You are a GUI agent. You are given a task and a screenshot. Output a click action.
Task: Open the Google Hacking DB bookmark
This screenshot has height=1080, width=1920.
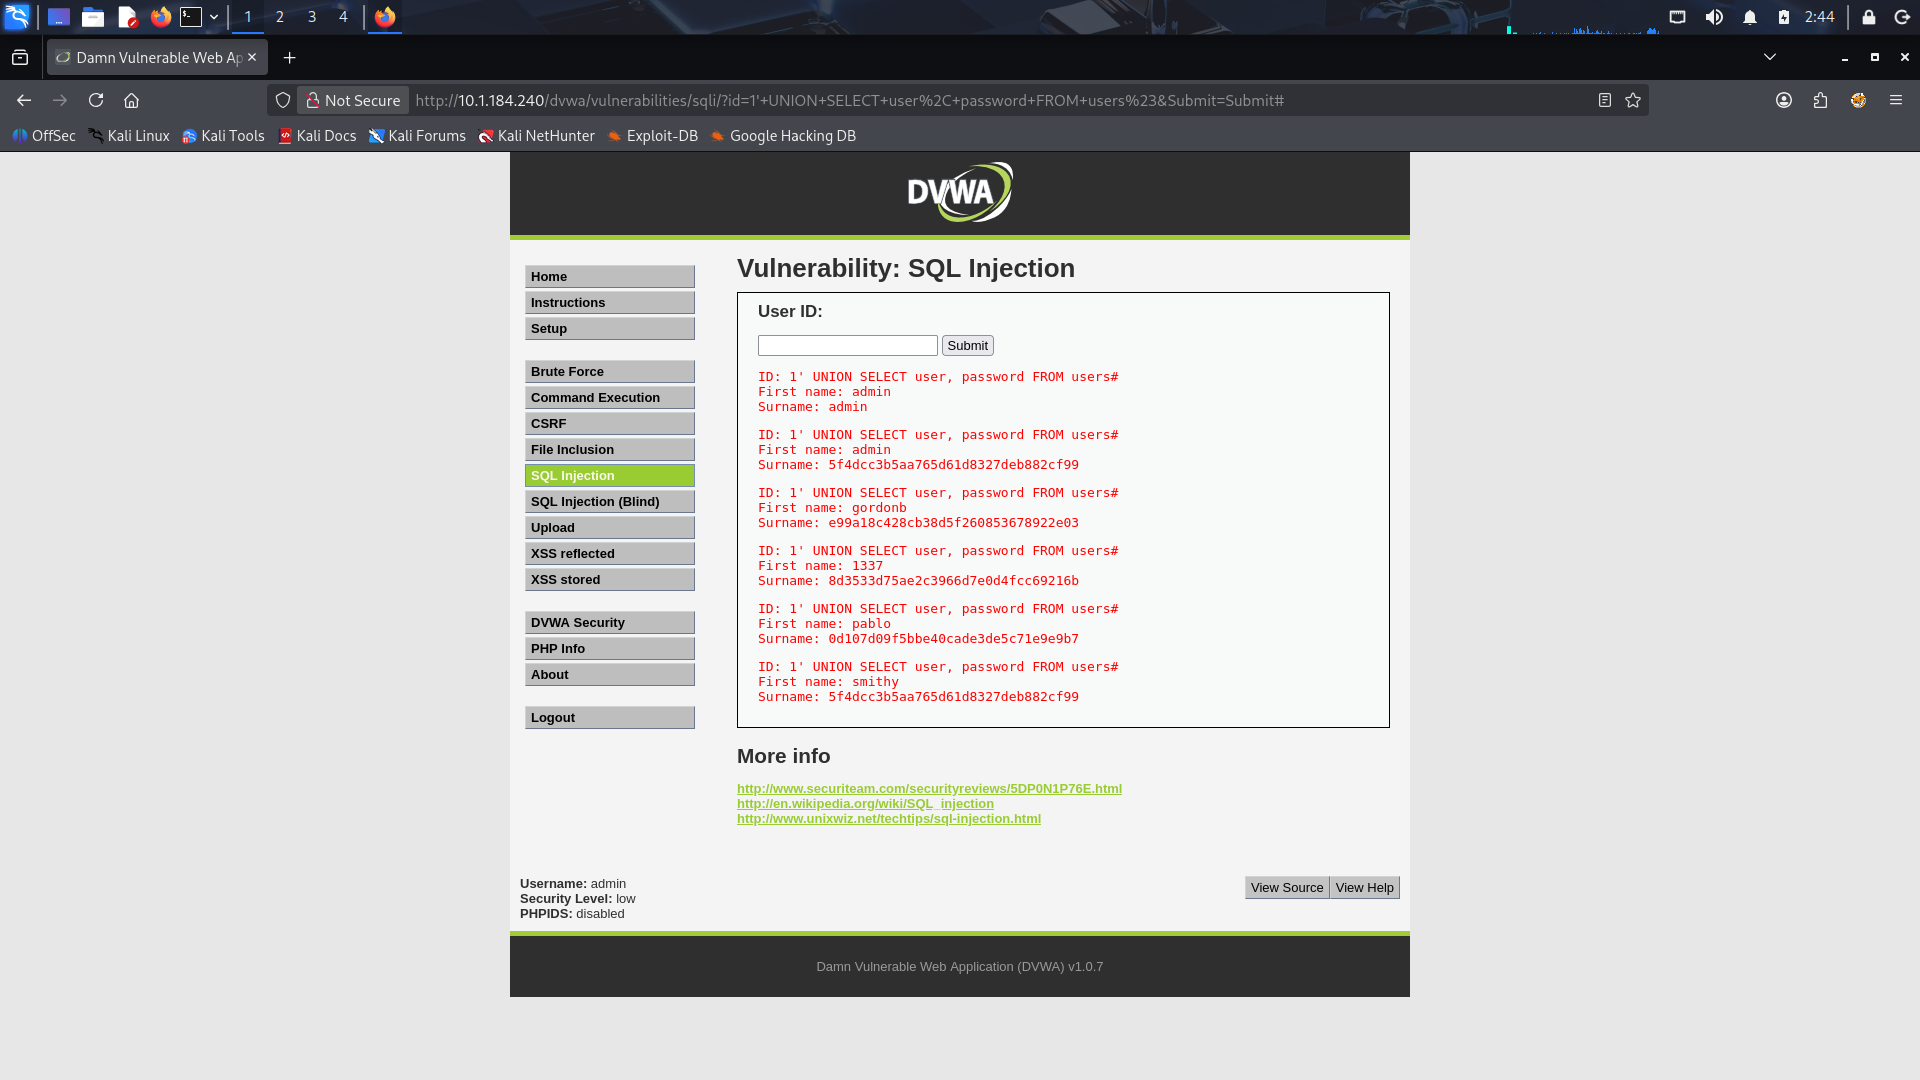point(783,136)
